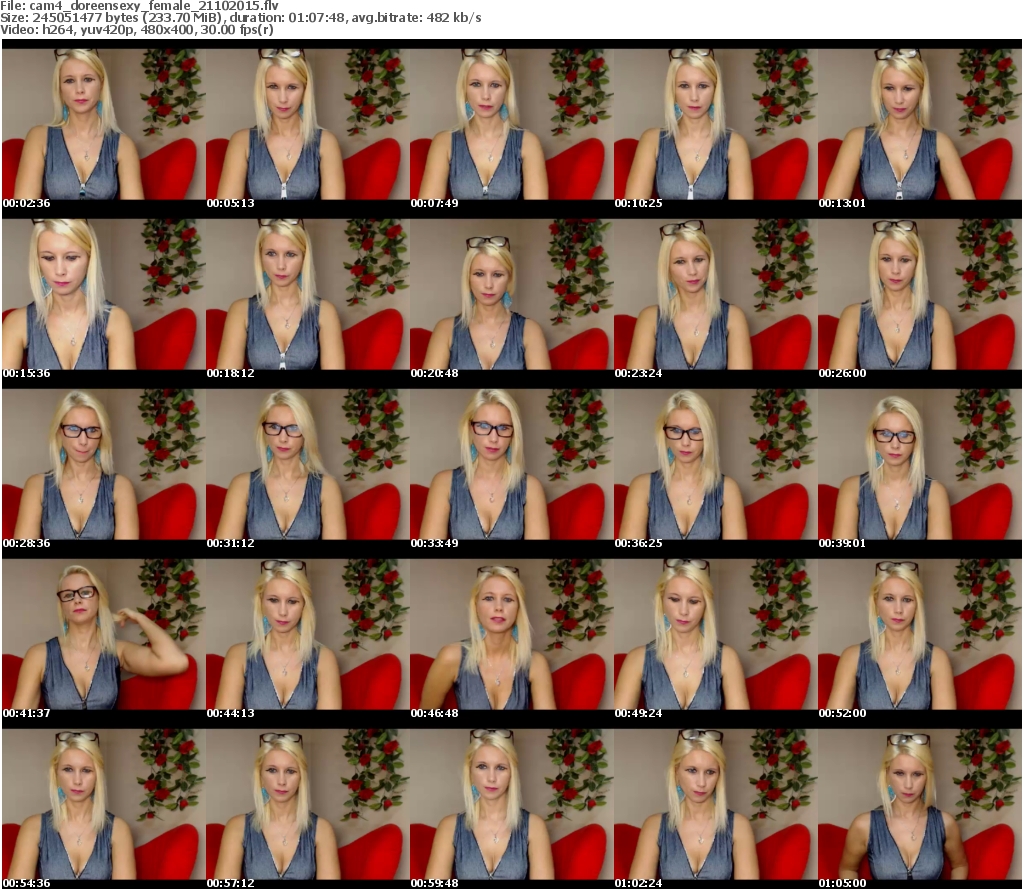
Task: Click the video frame marked 00:54:36
Action: [x=103, y=805]
